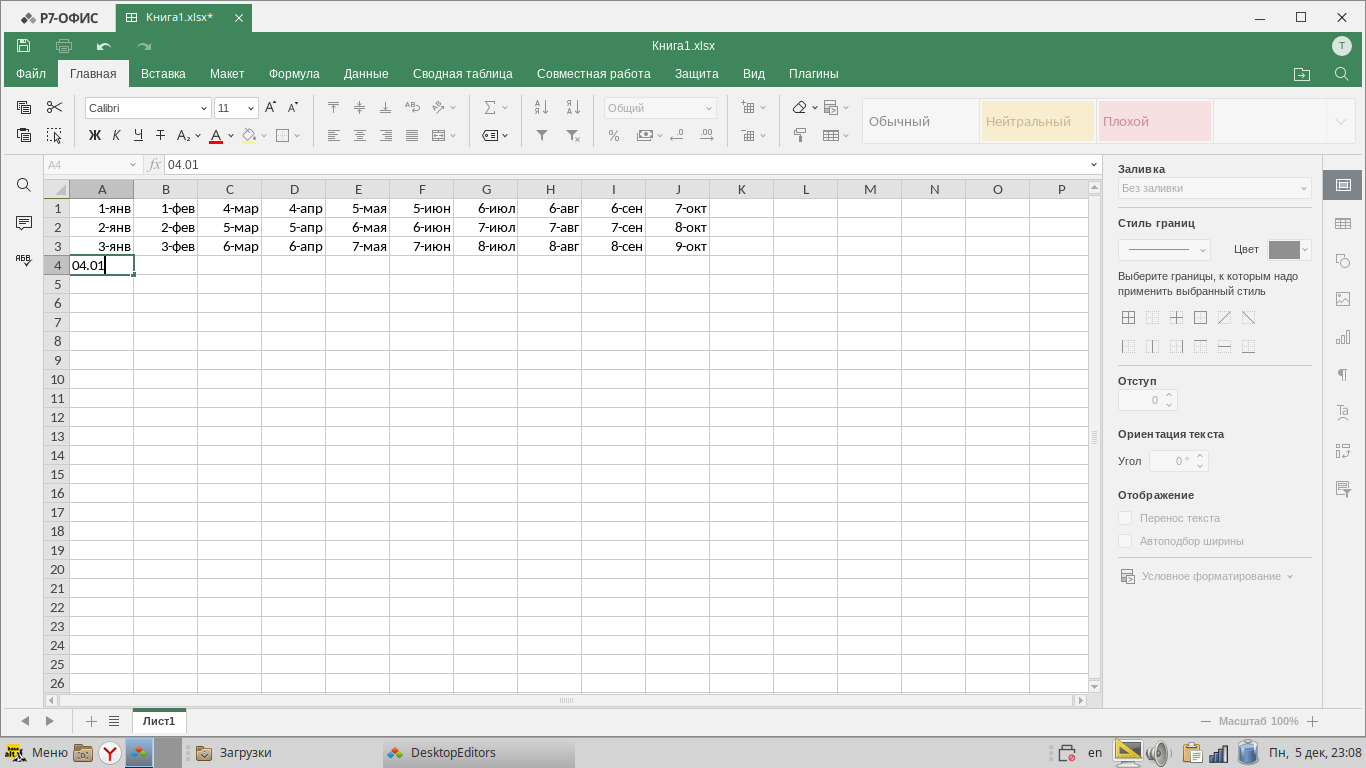This screenshot has width=1366, height=768.
Task: Click the Cut scissors icon
Action: 54,107
